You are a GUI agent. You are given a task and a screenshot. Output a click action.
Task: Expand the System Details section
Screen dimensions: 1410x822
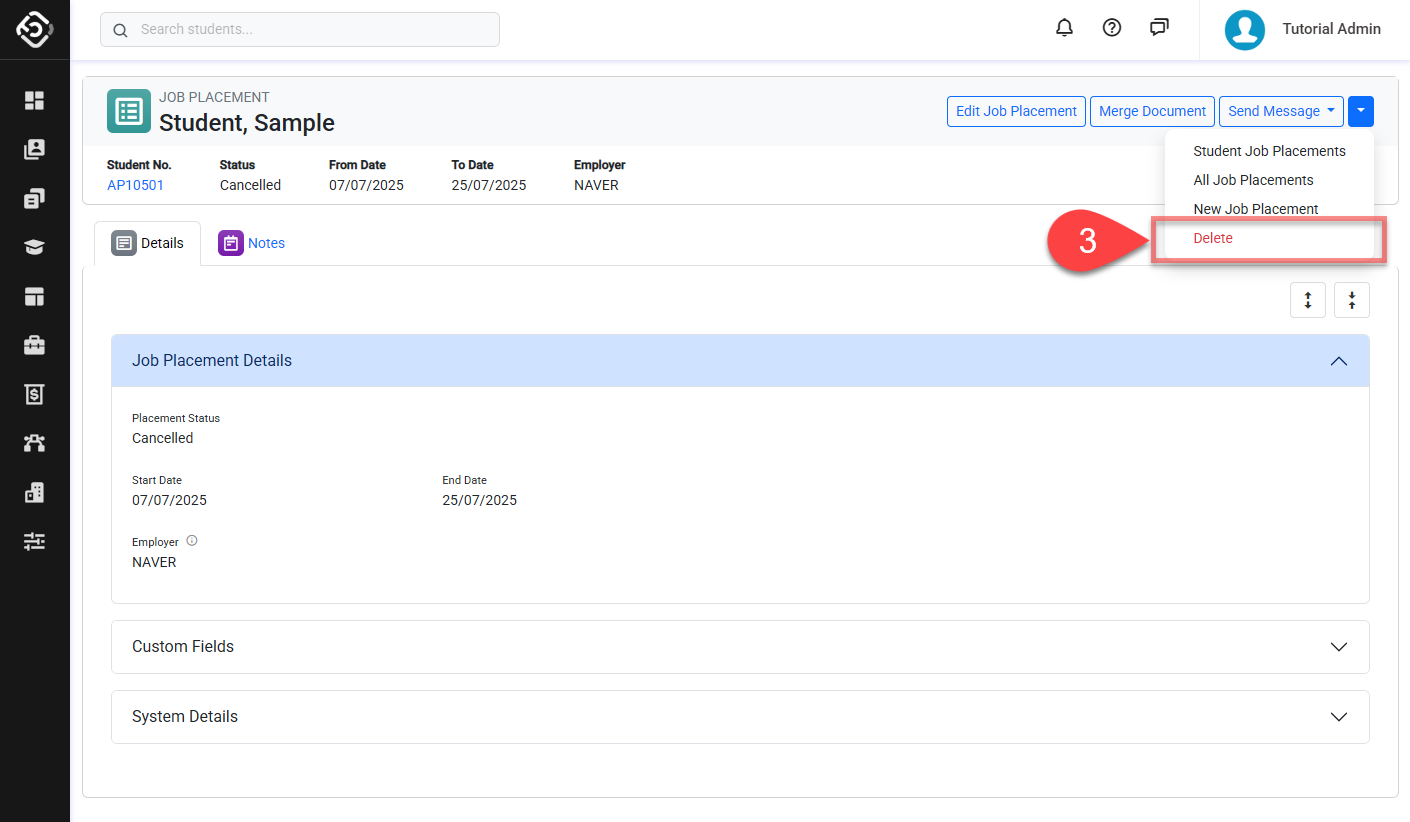point(1338,717)
